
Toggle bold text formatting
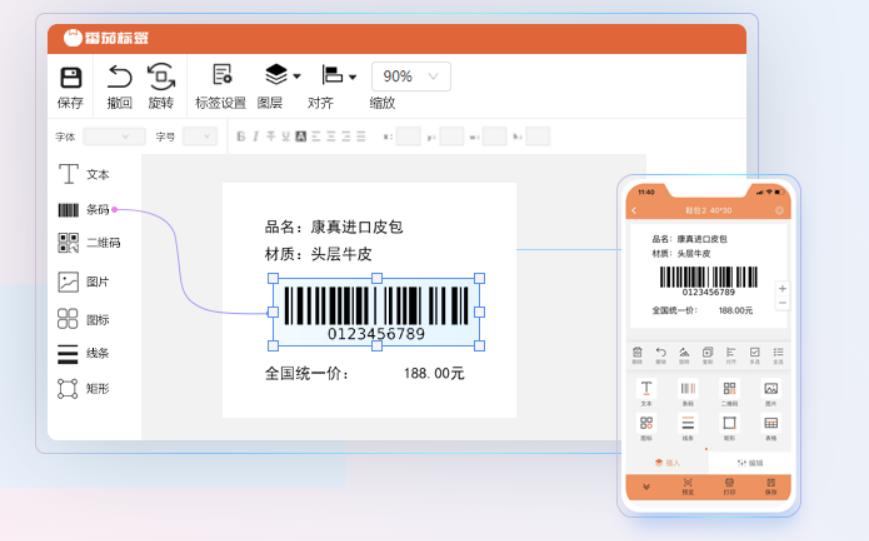tap(241, 137)
